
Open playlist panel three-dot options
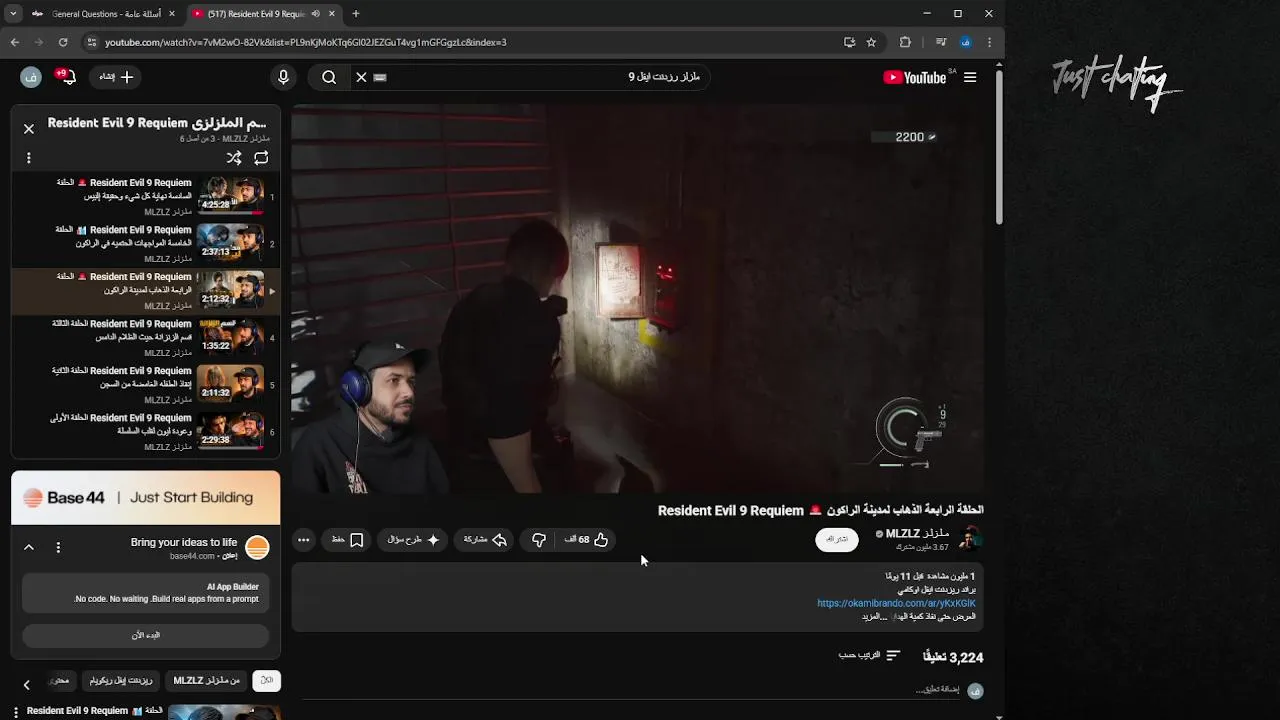point(29,158)
